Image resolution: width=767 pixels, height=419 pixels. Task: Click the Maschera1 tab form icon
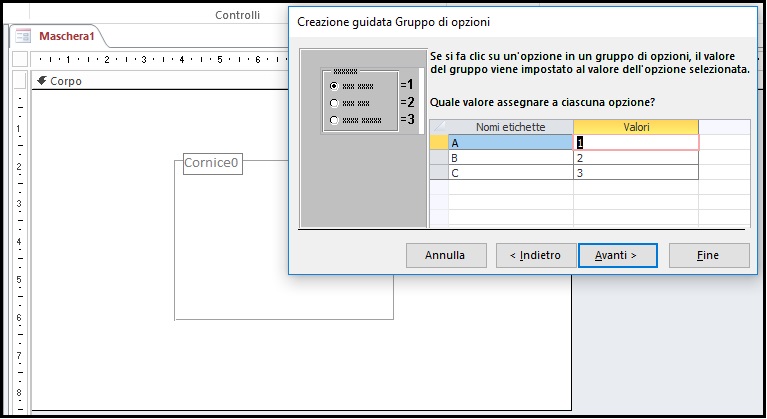(23, 36)
